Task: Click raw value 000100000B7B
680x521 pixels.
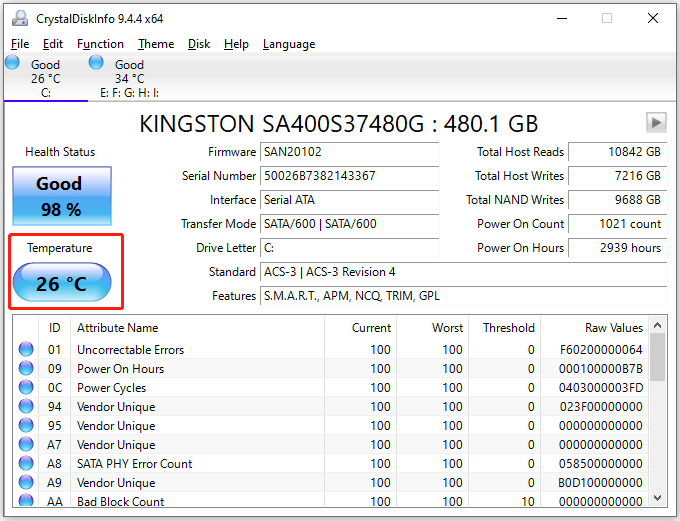Action: [x=601, y=369]
